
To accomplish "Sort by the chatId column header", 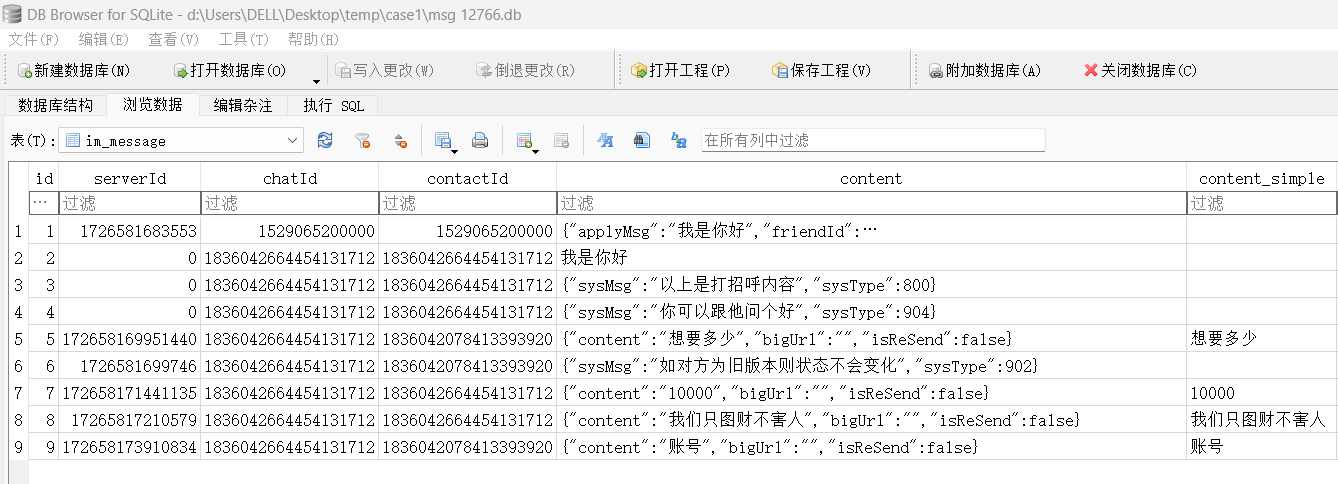I will [x=290, y=179].
